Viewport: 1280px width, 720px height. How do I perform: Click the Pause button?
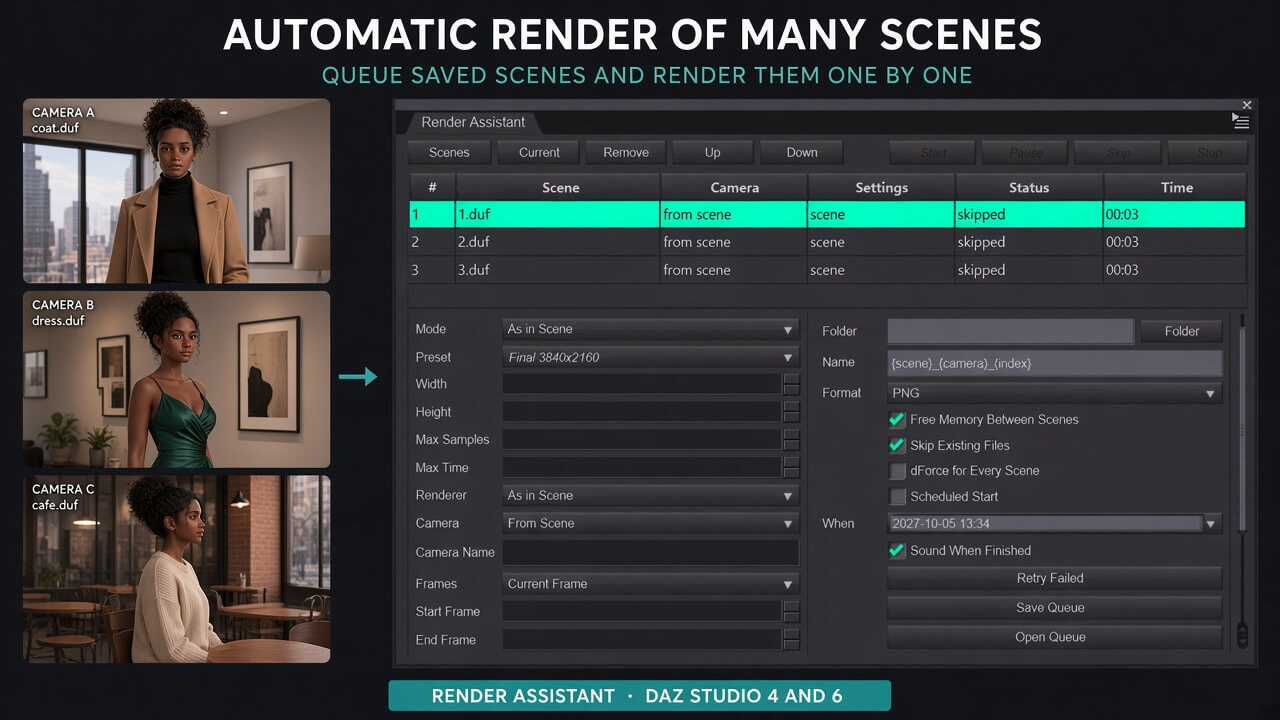(x=1026, y=153)
